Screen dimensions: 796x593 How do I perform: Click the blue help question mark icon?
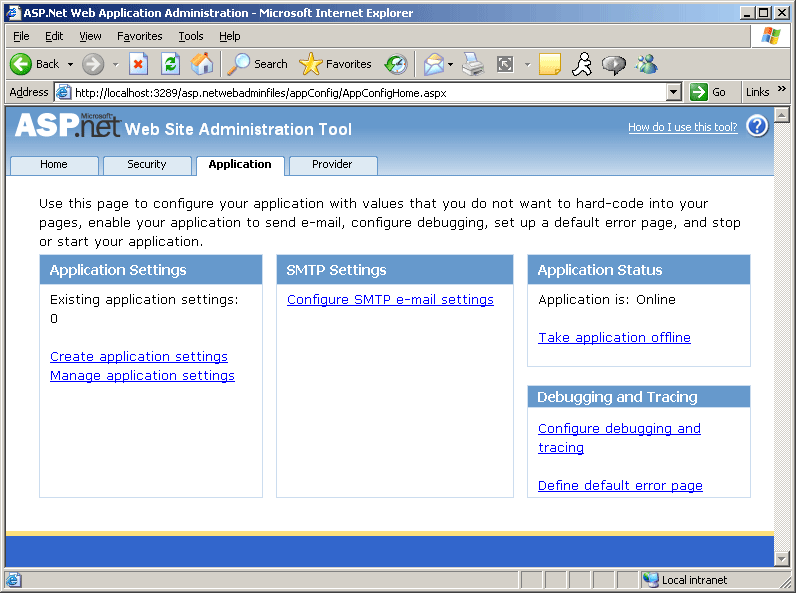(757, 126)
